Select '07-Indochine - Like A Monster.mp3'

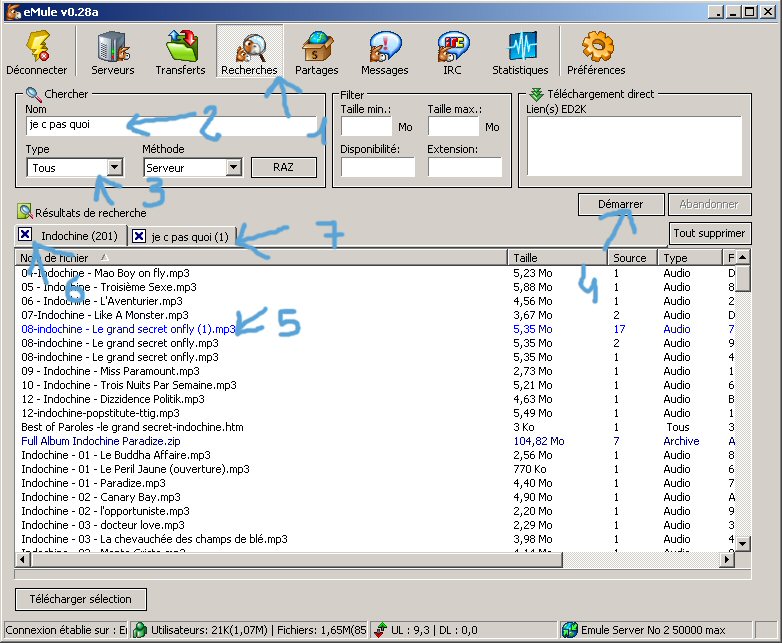pos(105,315)
